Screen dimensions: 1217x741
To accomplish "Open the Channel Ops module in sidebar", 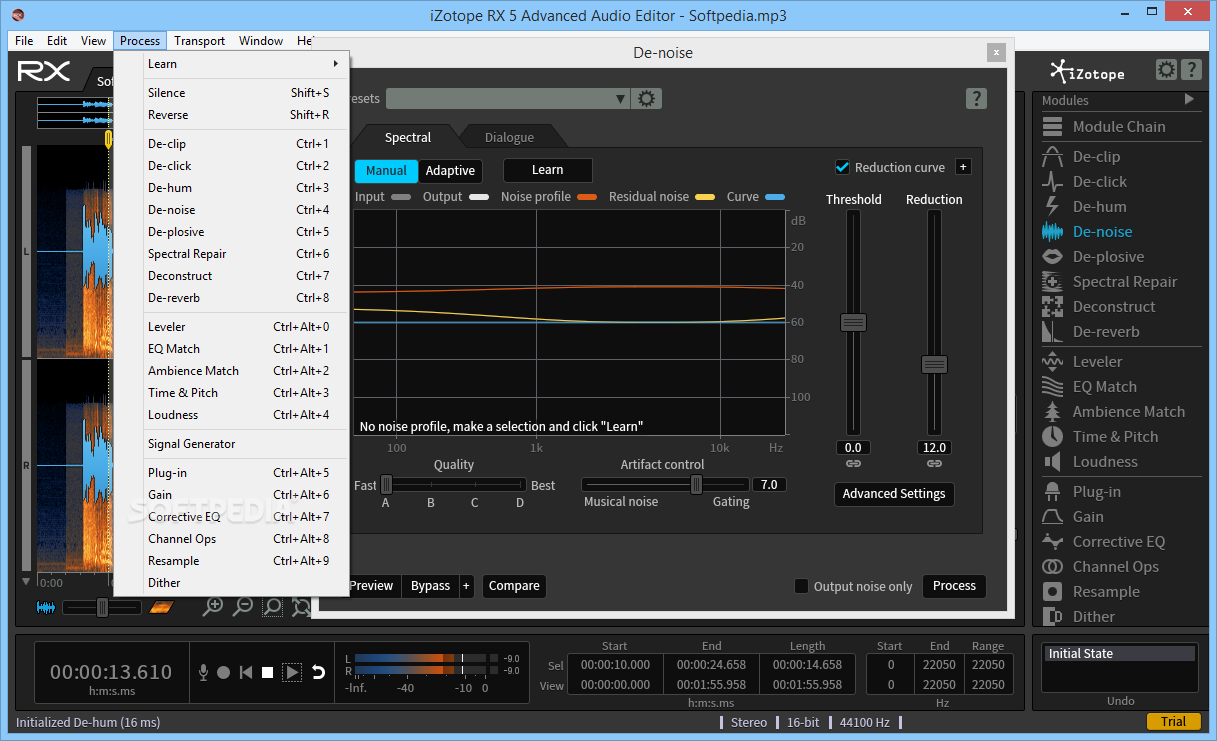I will click(1100, 567).
